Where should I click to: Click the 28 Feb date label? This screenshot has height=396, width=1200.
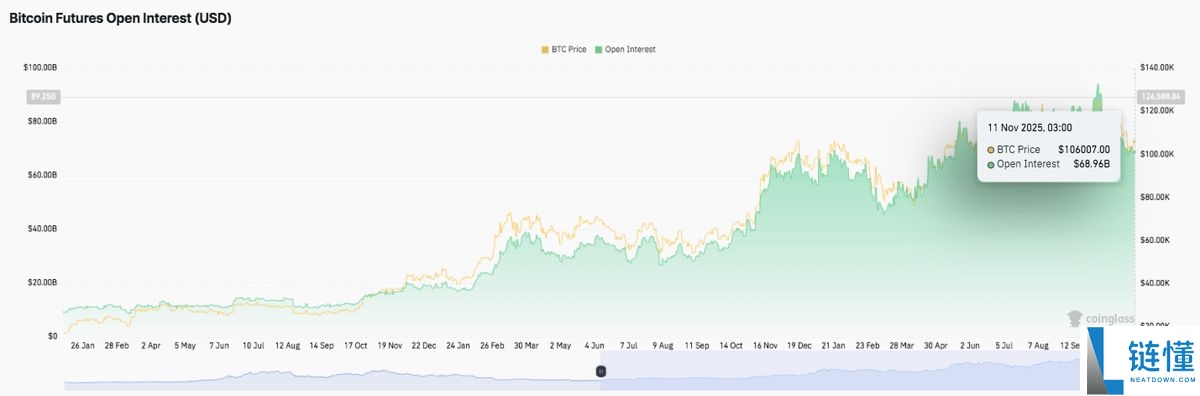click(x=116, y=345)
